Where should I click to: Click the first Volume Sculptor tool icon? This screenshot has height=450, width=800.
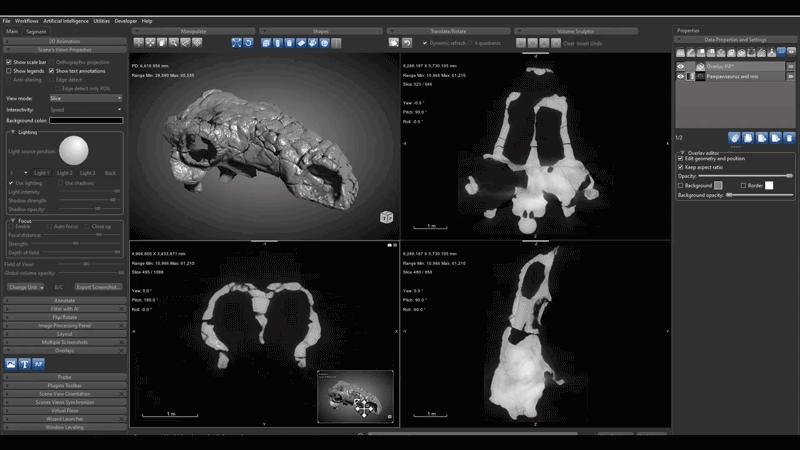521,43
